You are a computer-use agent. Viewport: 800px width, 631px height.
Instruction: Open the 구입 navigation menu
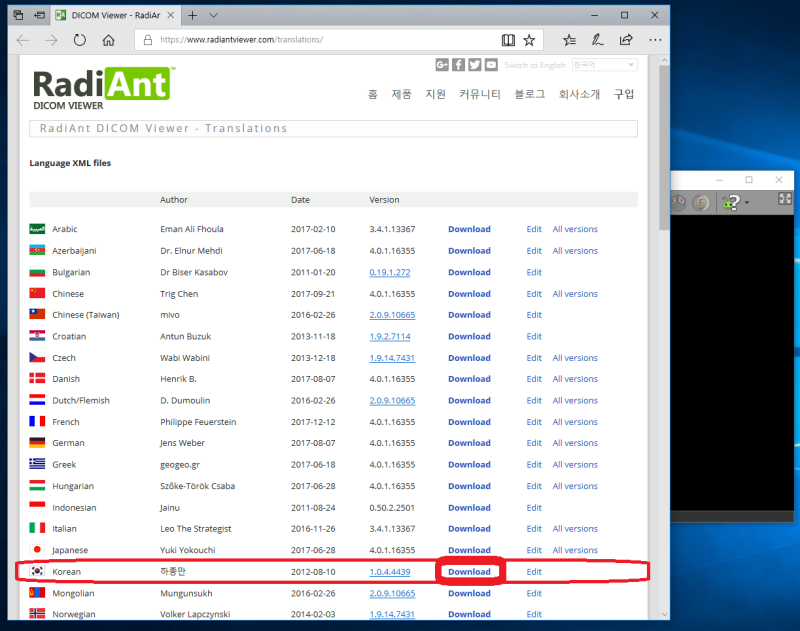(623, 94)
